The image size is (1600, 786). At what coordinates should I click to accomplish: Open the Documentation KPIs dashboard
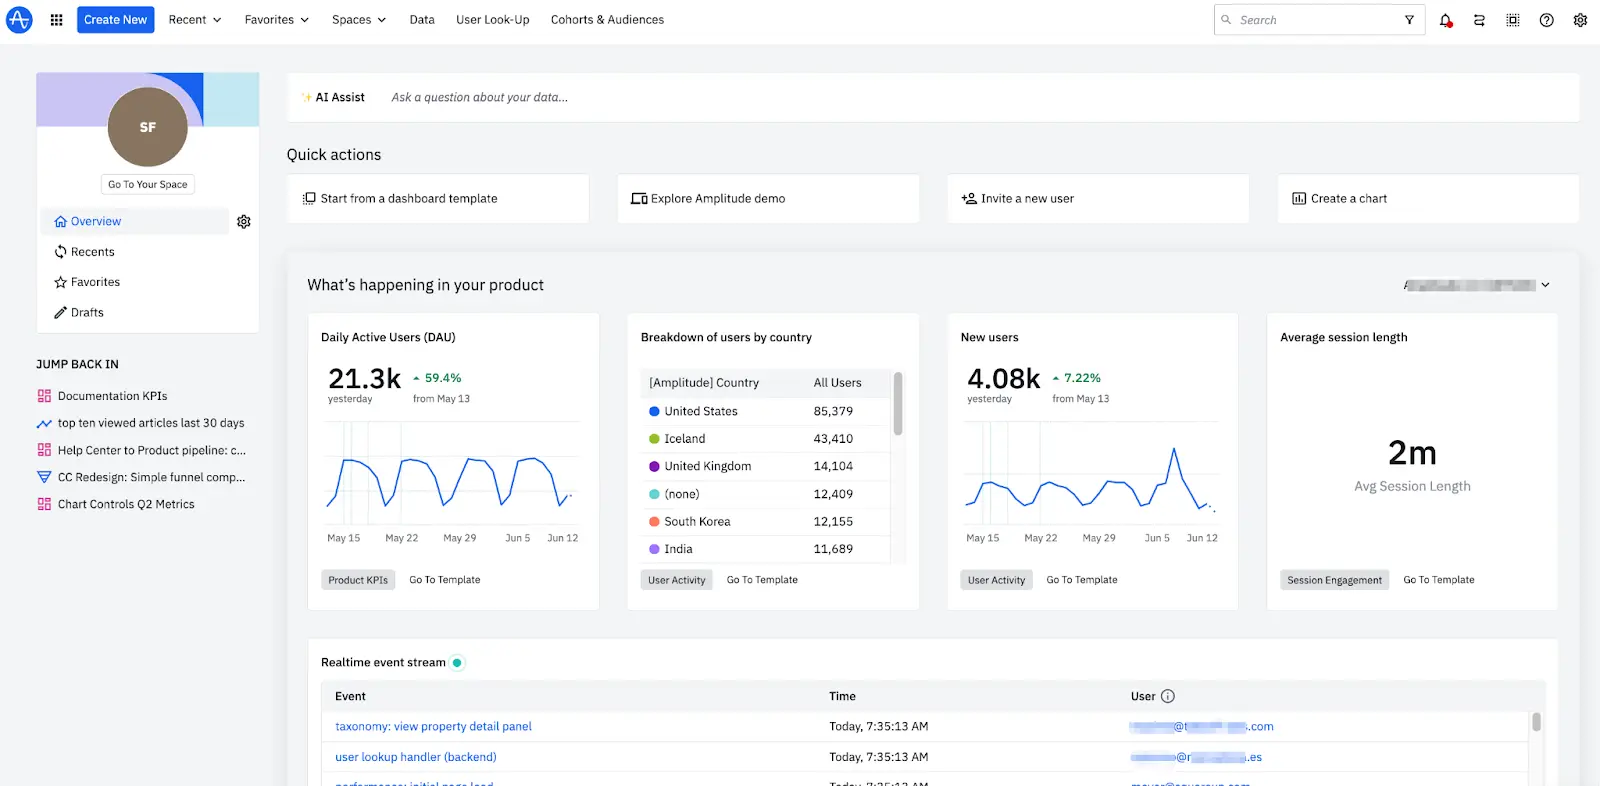coord(112,396)
